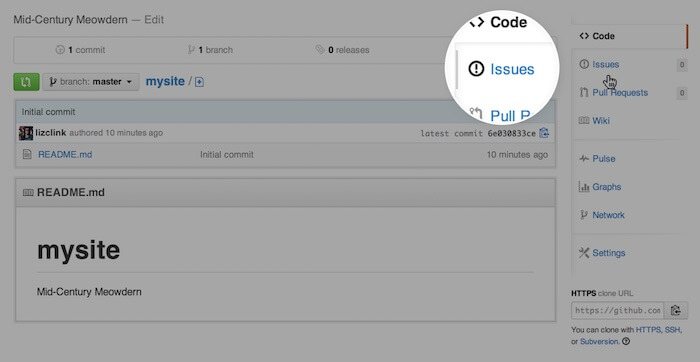
Task: Open the Network branch icon
Action: [x=583, y=215]
